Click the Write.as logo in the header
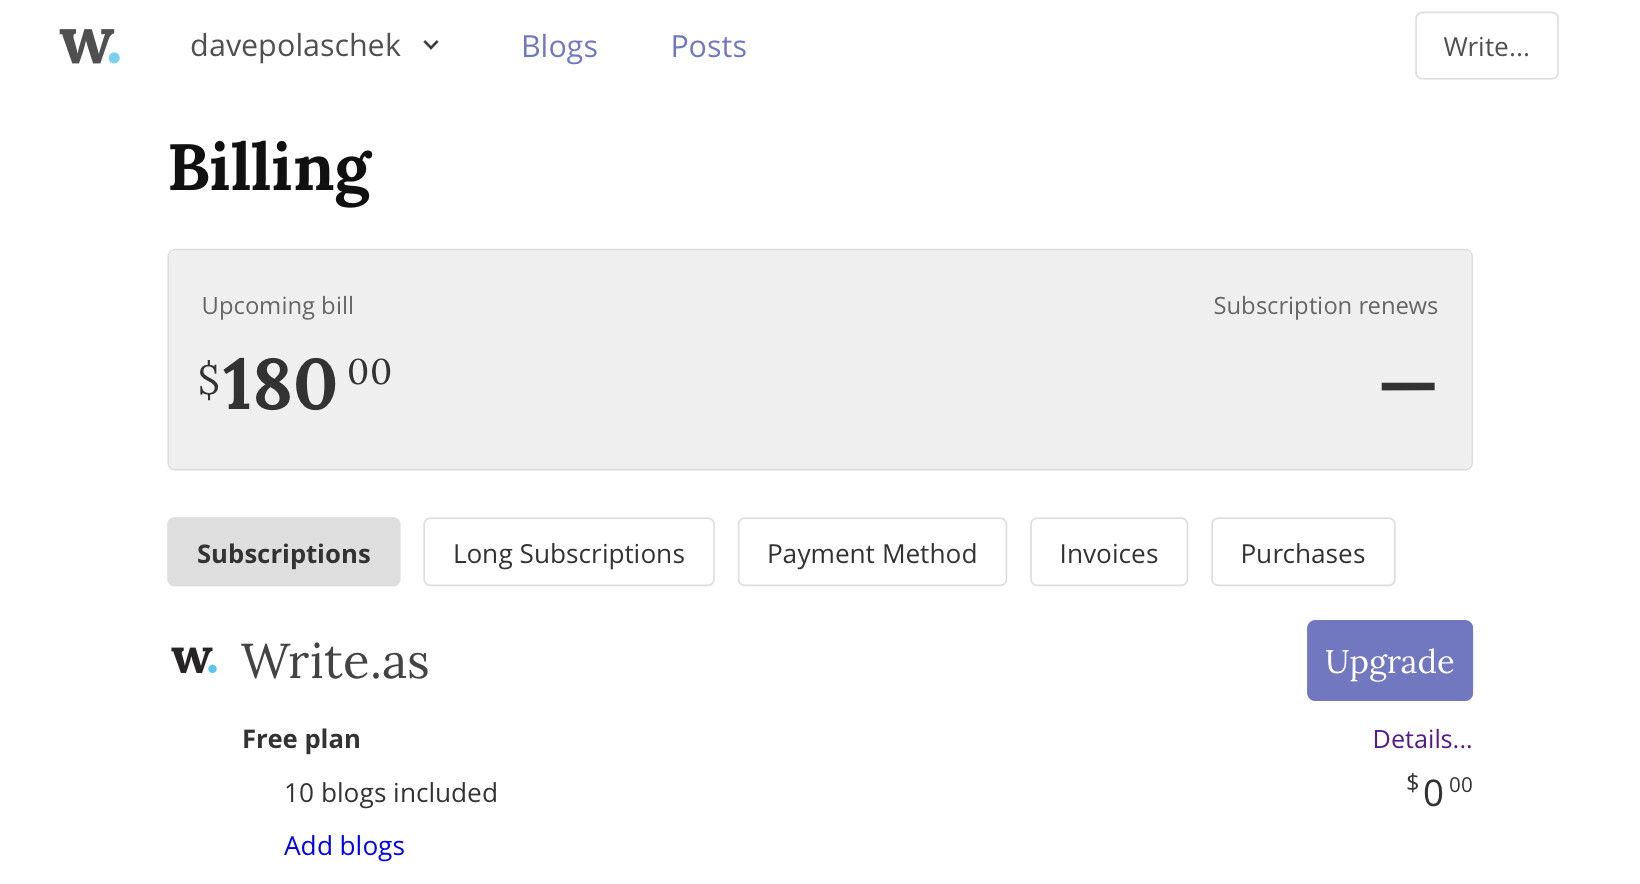Image resolution: width=1640 pixels, height=884 pixels. tap(90, 46)
